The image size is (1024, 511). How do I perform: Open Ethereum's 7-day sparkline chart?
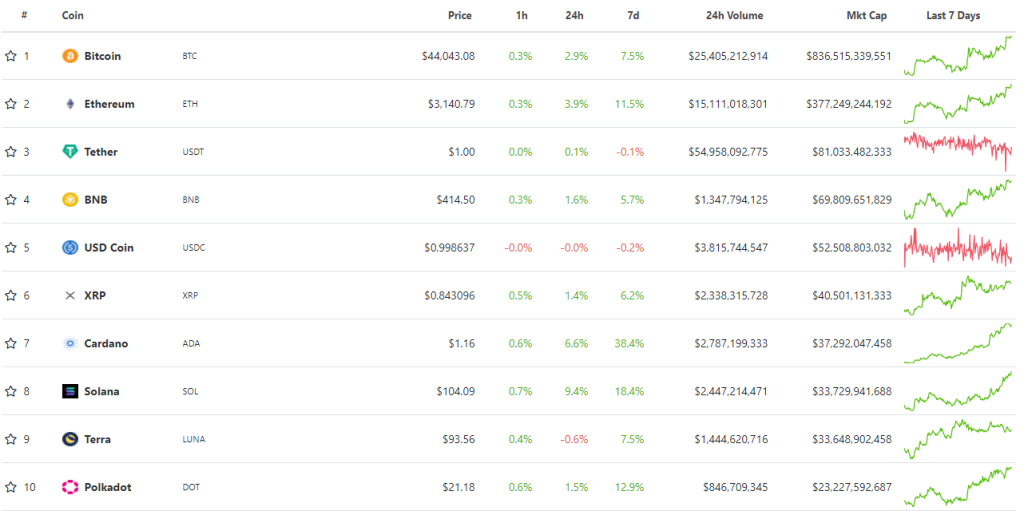[958, 103]
